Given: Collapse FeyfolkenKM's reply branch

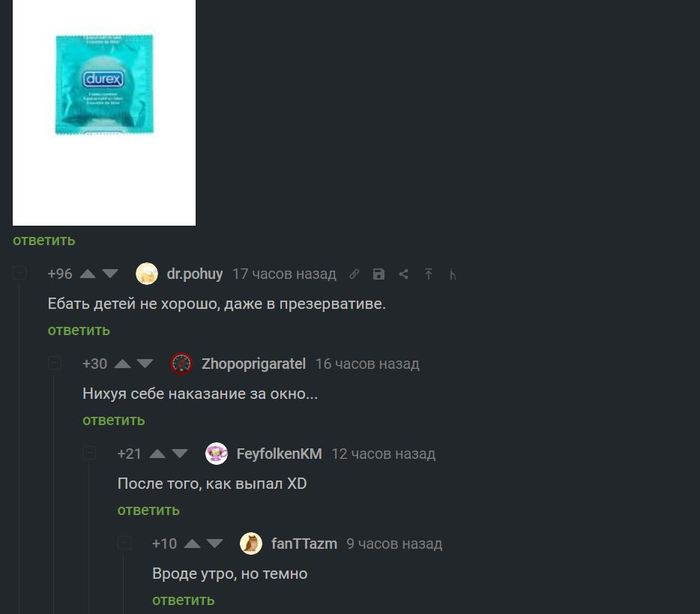Looking at the screenshot, I should (89, 452).
